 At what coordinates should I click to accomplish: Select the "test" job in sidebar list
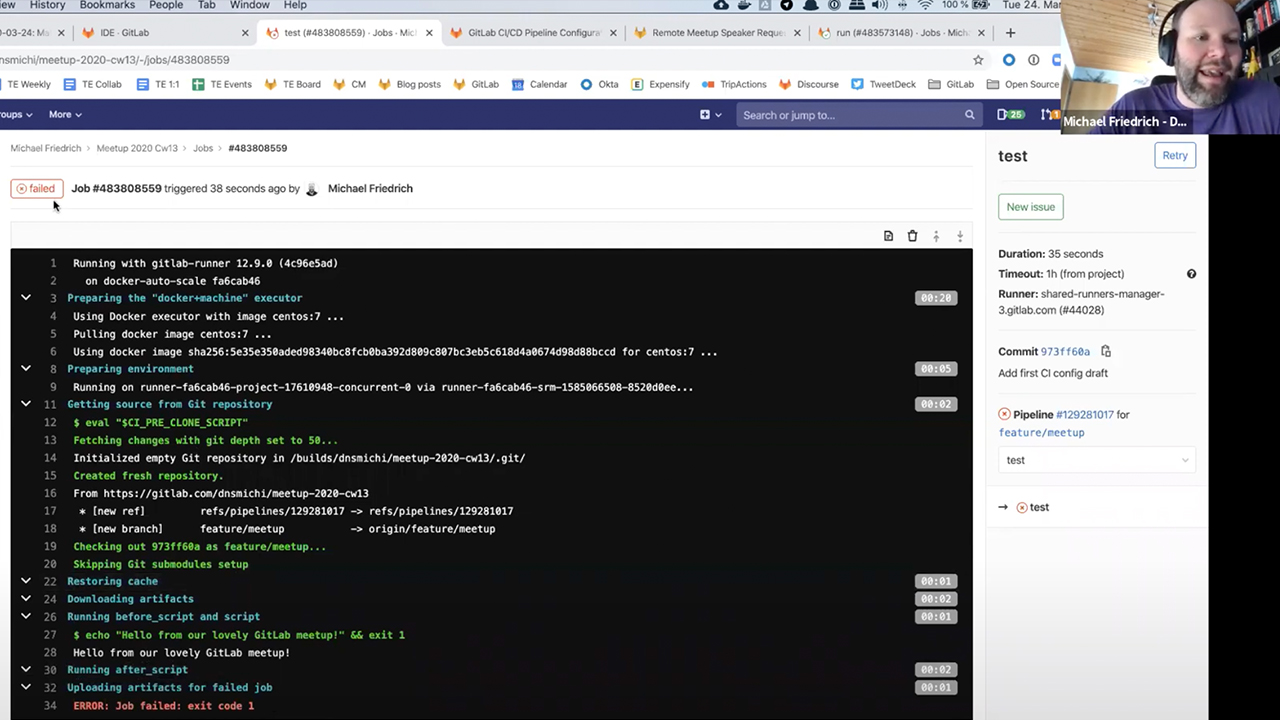click(x=1040, y=507)
